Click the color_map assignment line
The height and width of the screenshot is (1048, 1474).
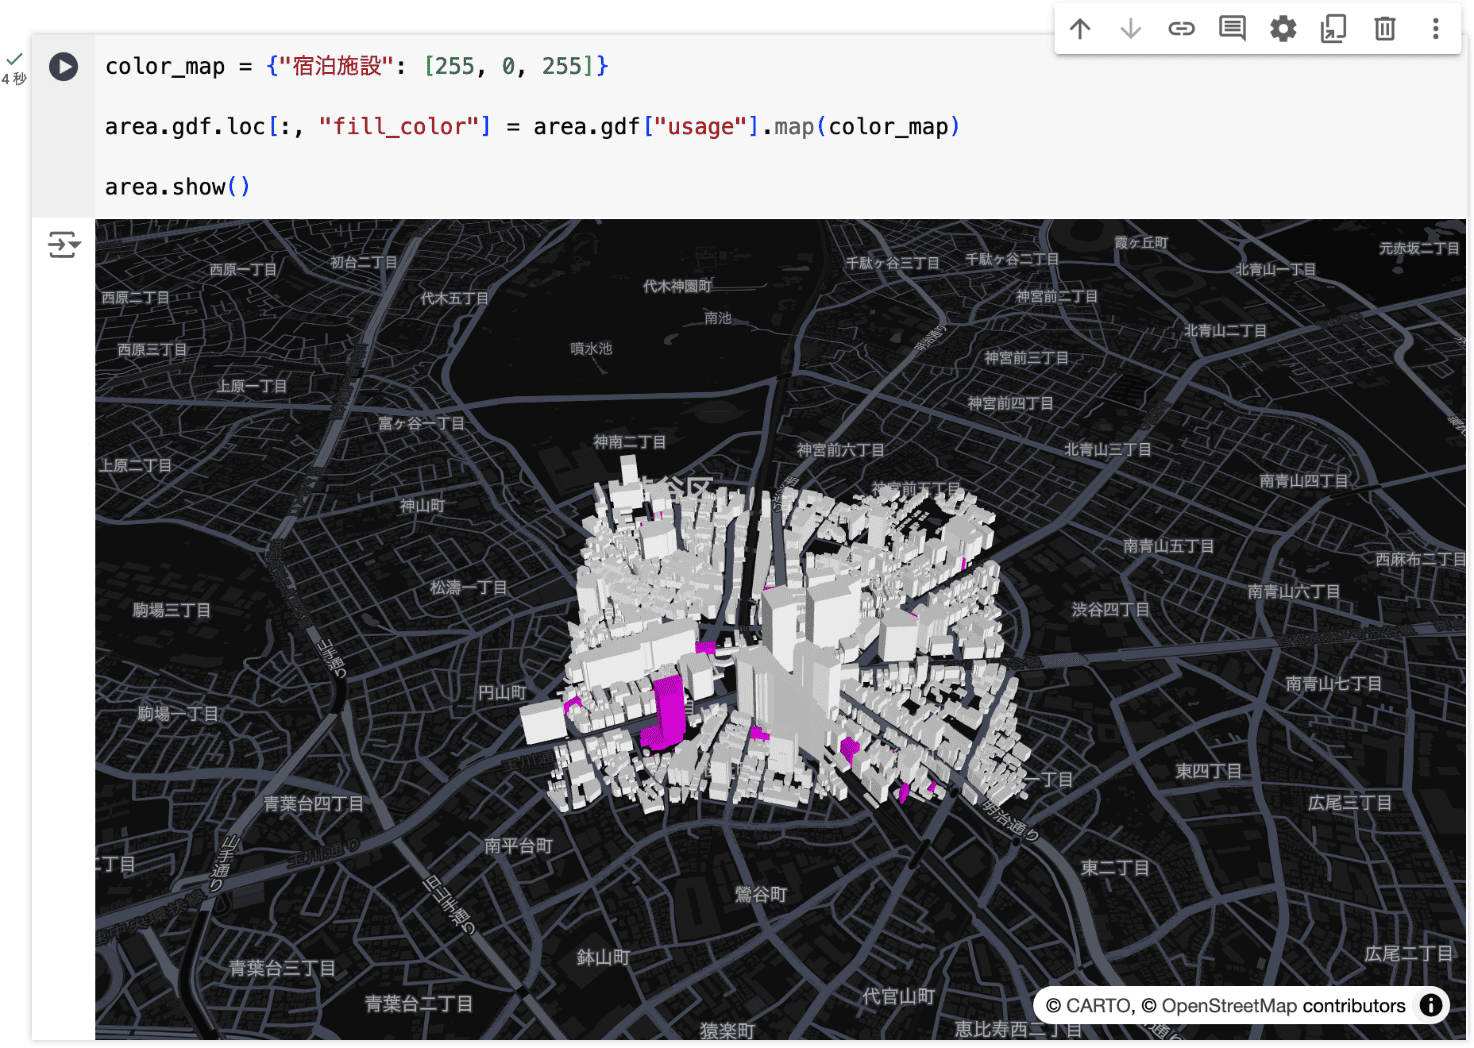357,66
